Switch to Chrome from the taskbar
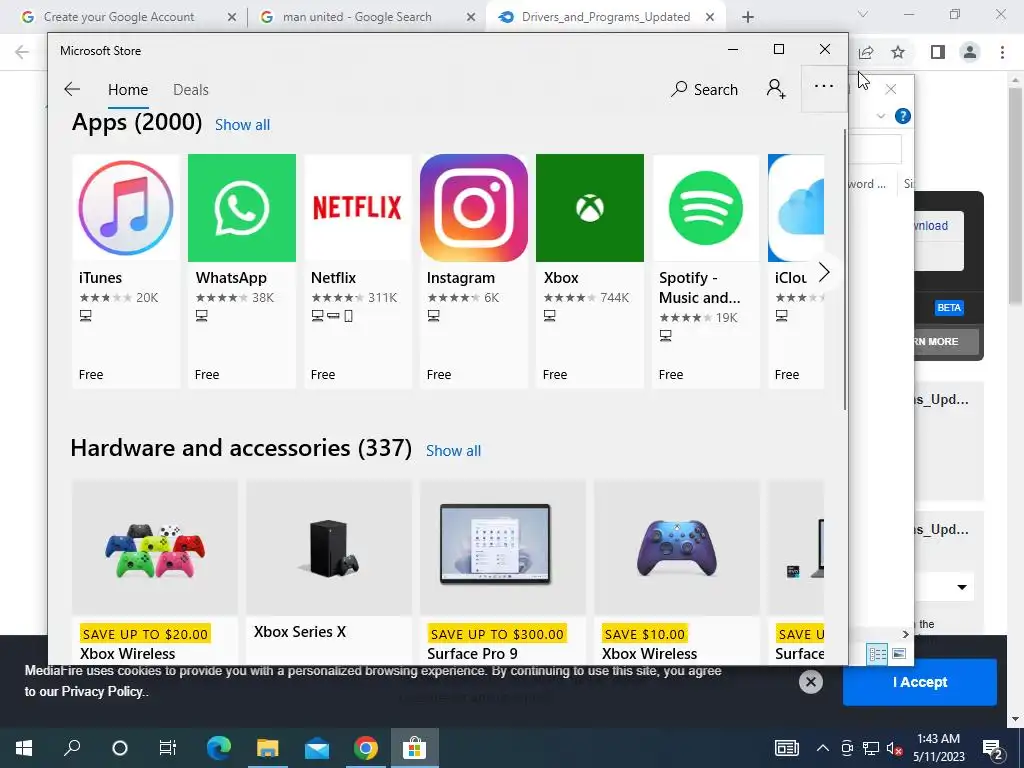This screenshot has height=768, width=1024. click(366, 748)
